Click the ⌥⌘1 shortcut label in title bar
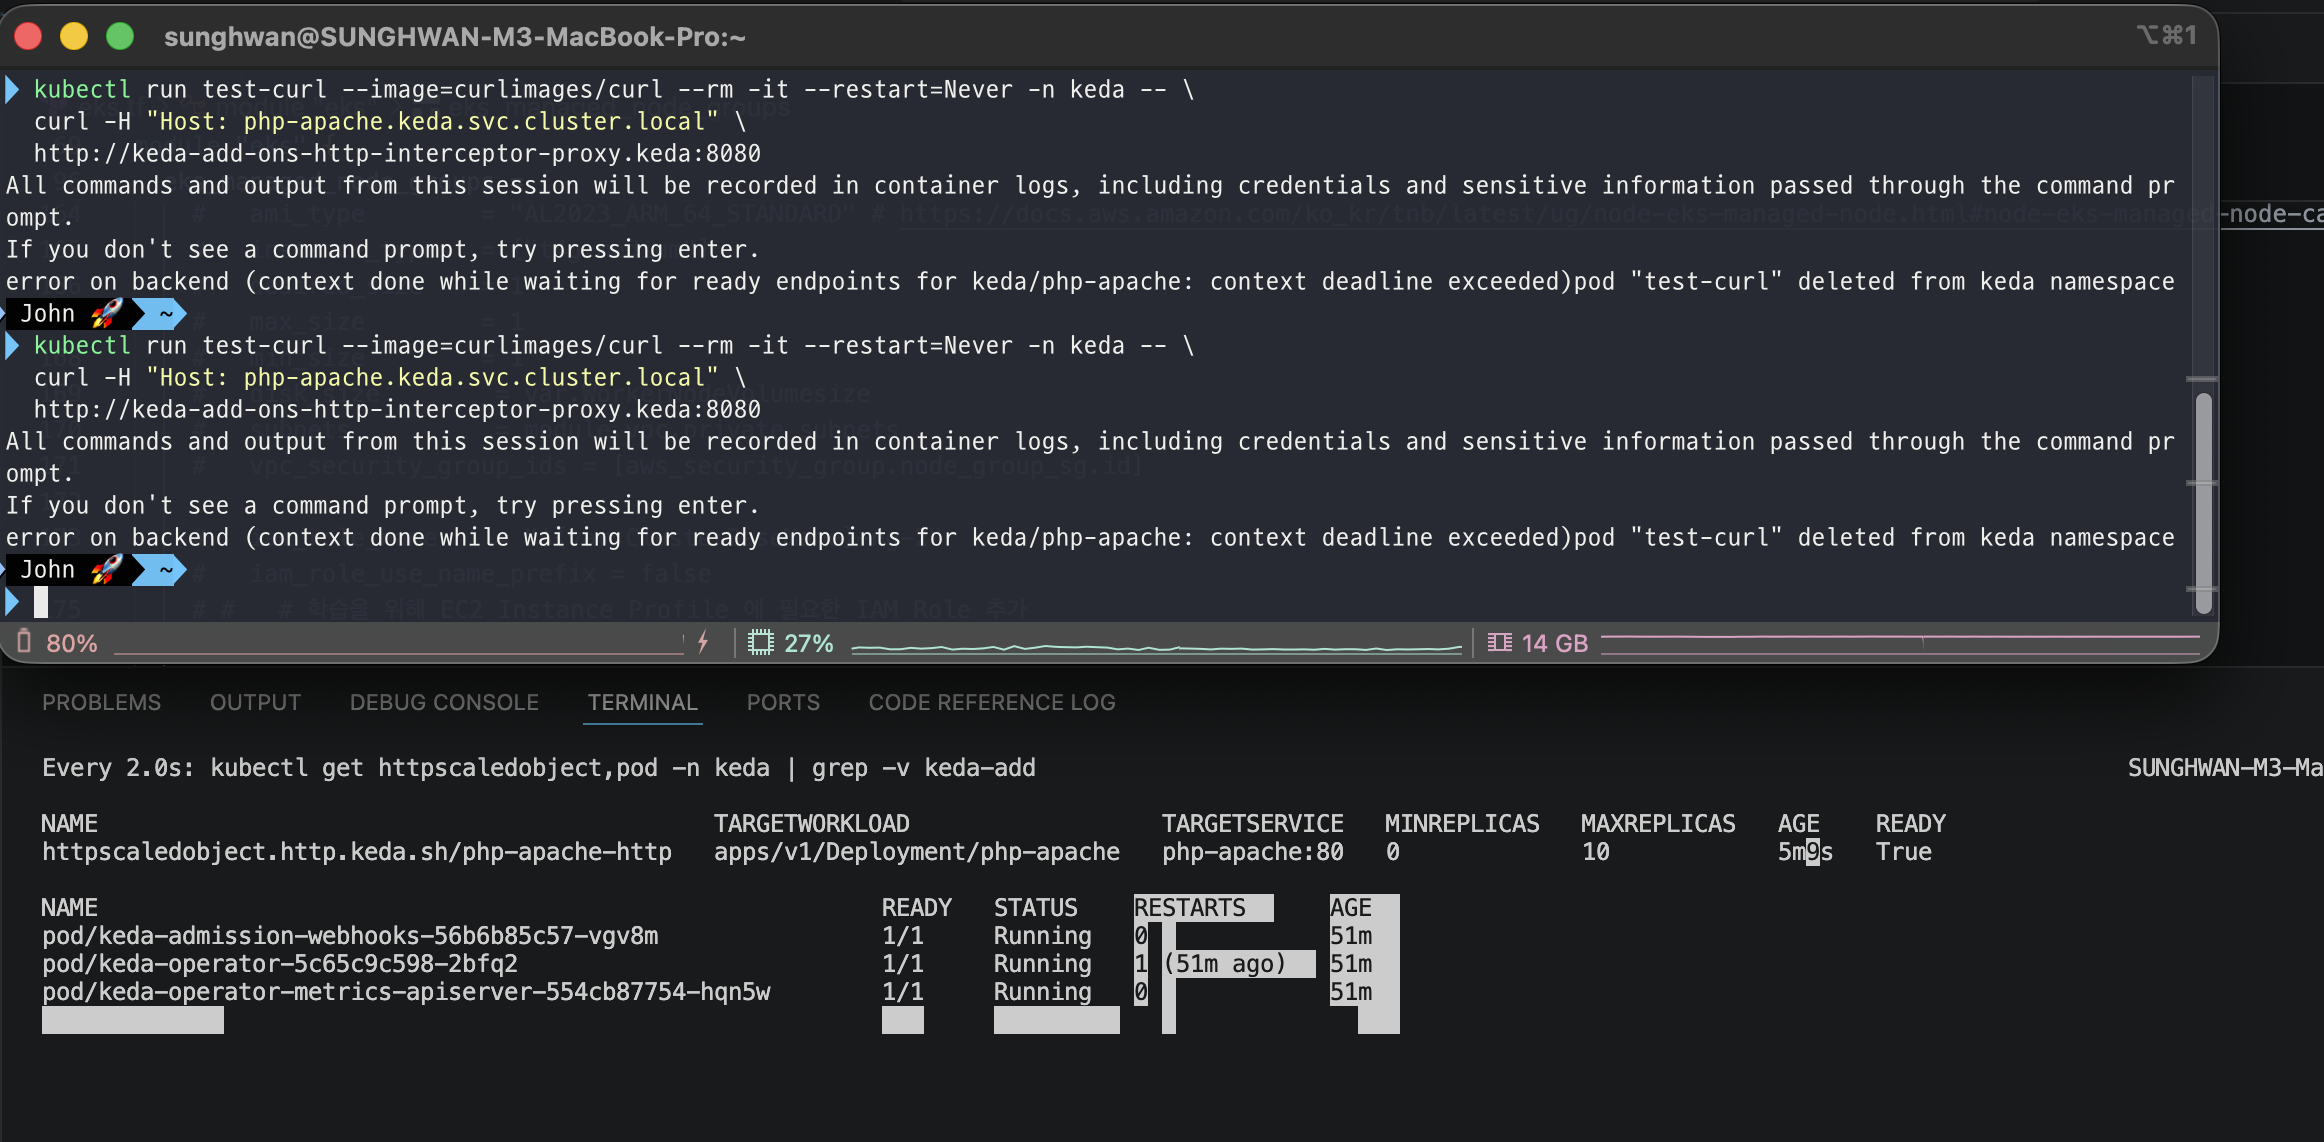Screen dimensions: 2324x1142 click(2167, 36)
